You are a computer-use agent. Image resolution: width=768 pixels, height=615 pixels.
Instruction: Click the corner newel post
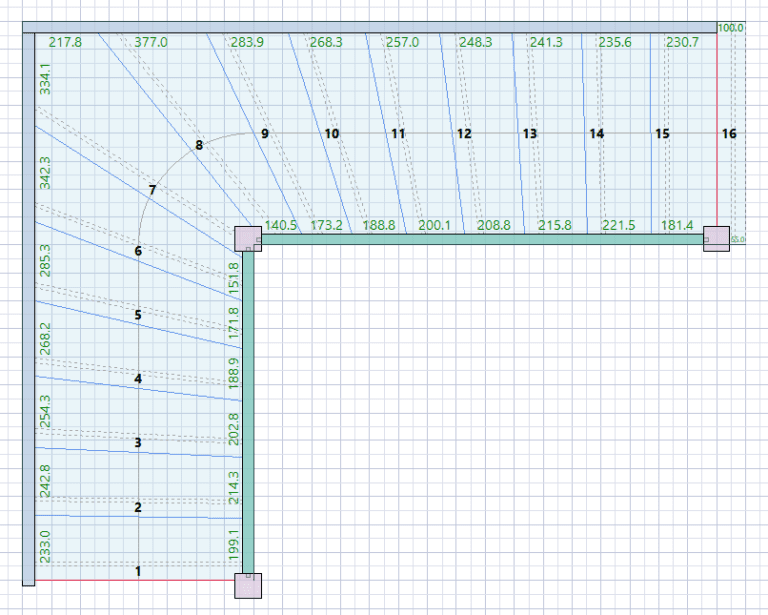(x=248, y=239)
